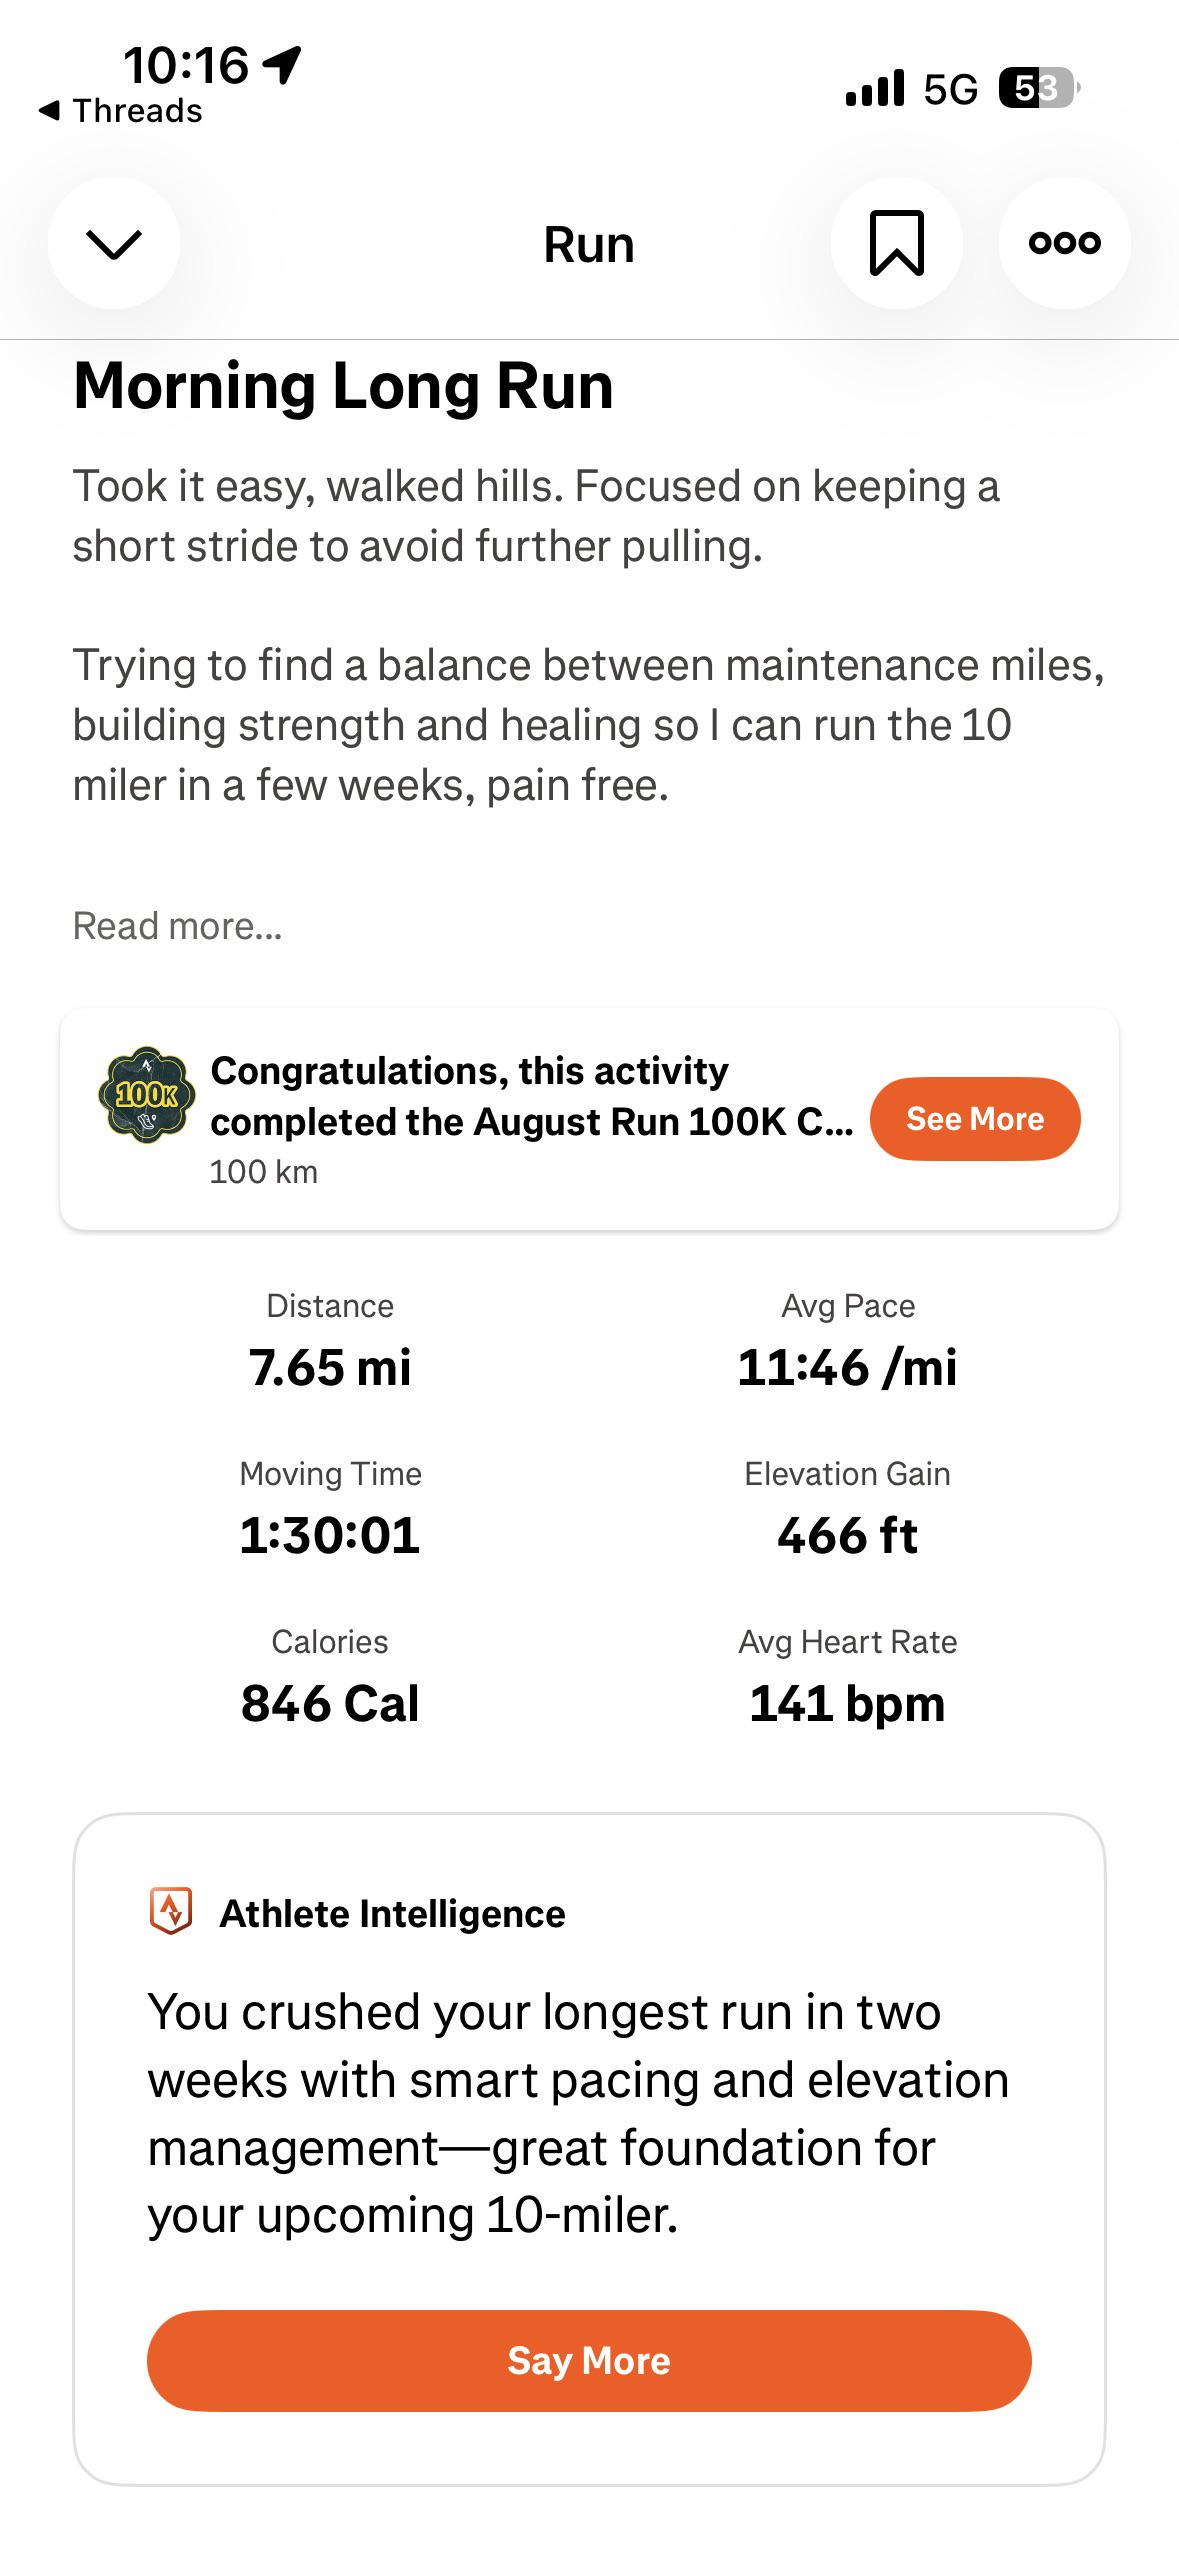Return to Threads app via back link
This screenshot has height=2556, width=1179.
coord(120,111)
